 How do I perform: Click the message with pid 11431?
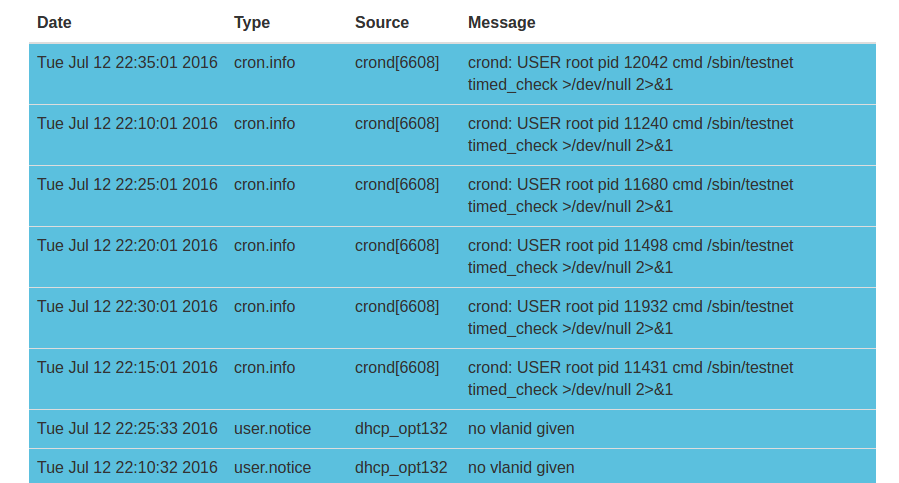[x=630, y=378]
